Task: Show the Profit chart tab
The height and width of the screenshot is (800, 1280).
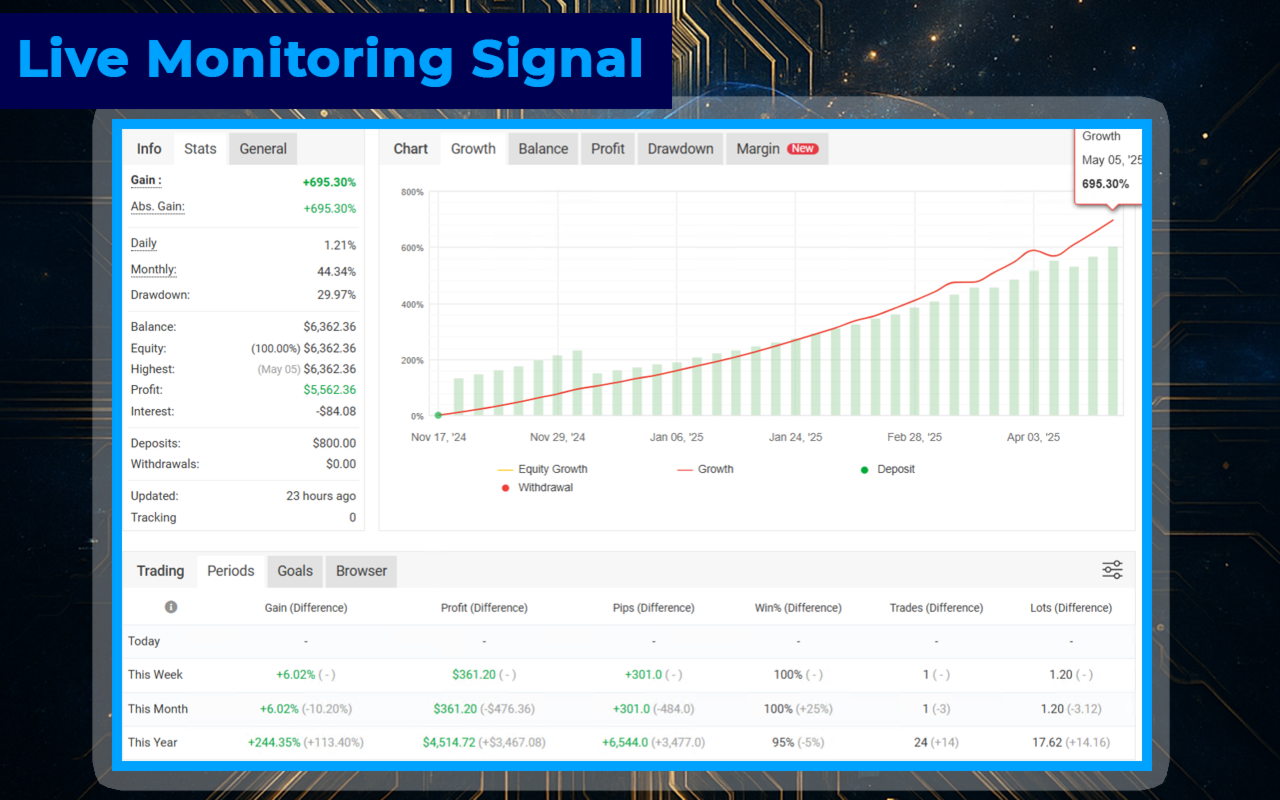Action: tap(607, 149)
